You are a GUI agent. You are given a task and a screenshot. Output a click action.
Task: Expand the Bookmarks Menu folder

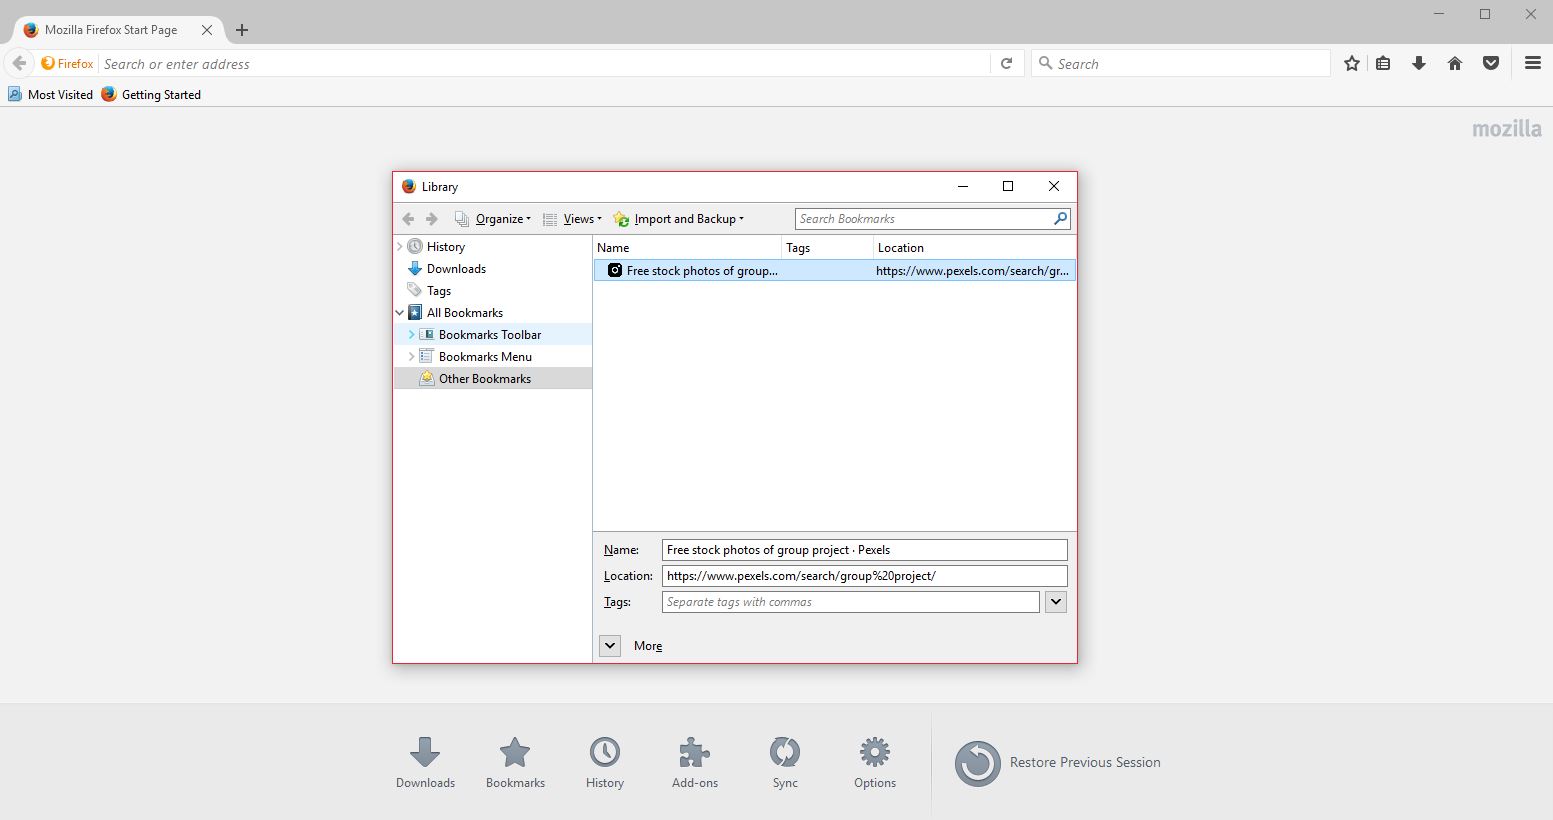(411, 357)
